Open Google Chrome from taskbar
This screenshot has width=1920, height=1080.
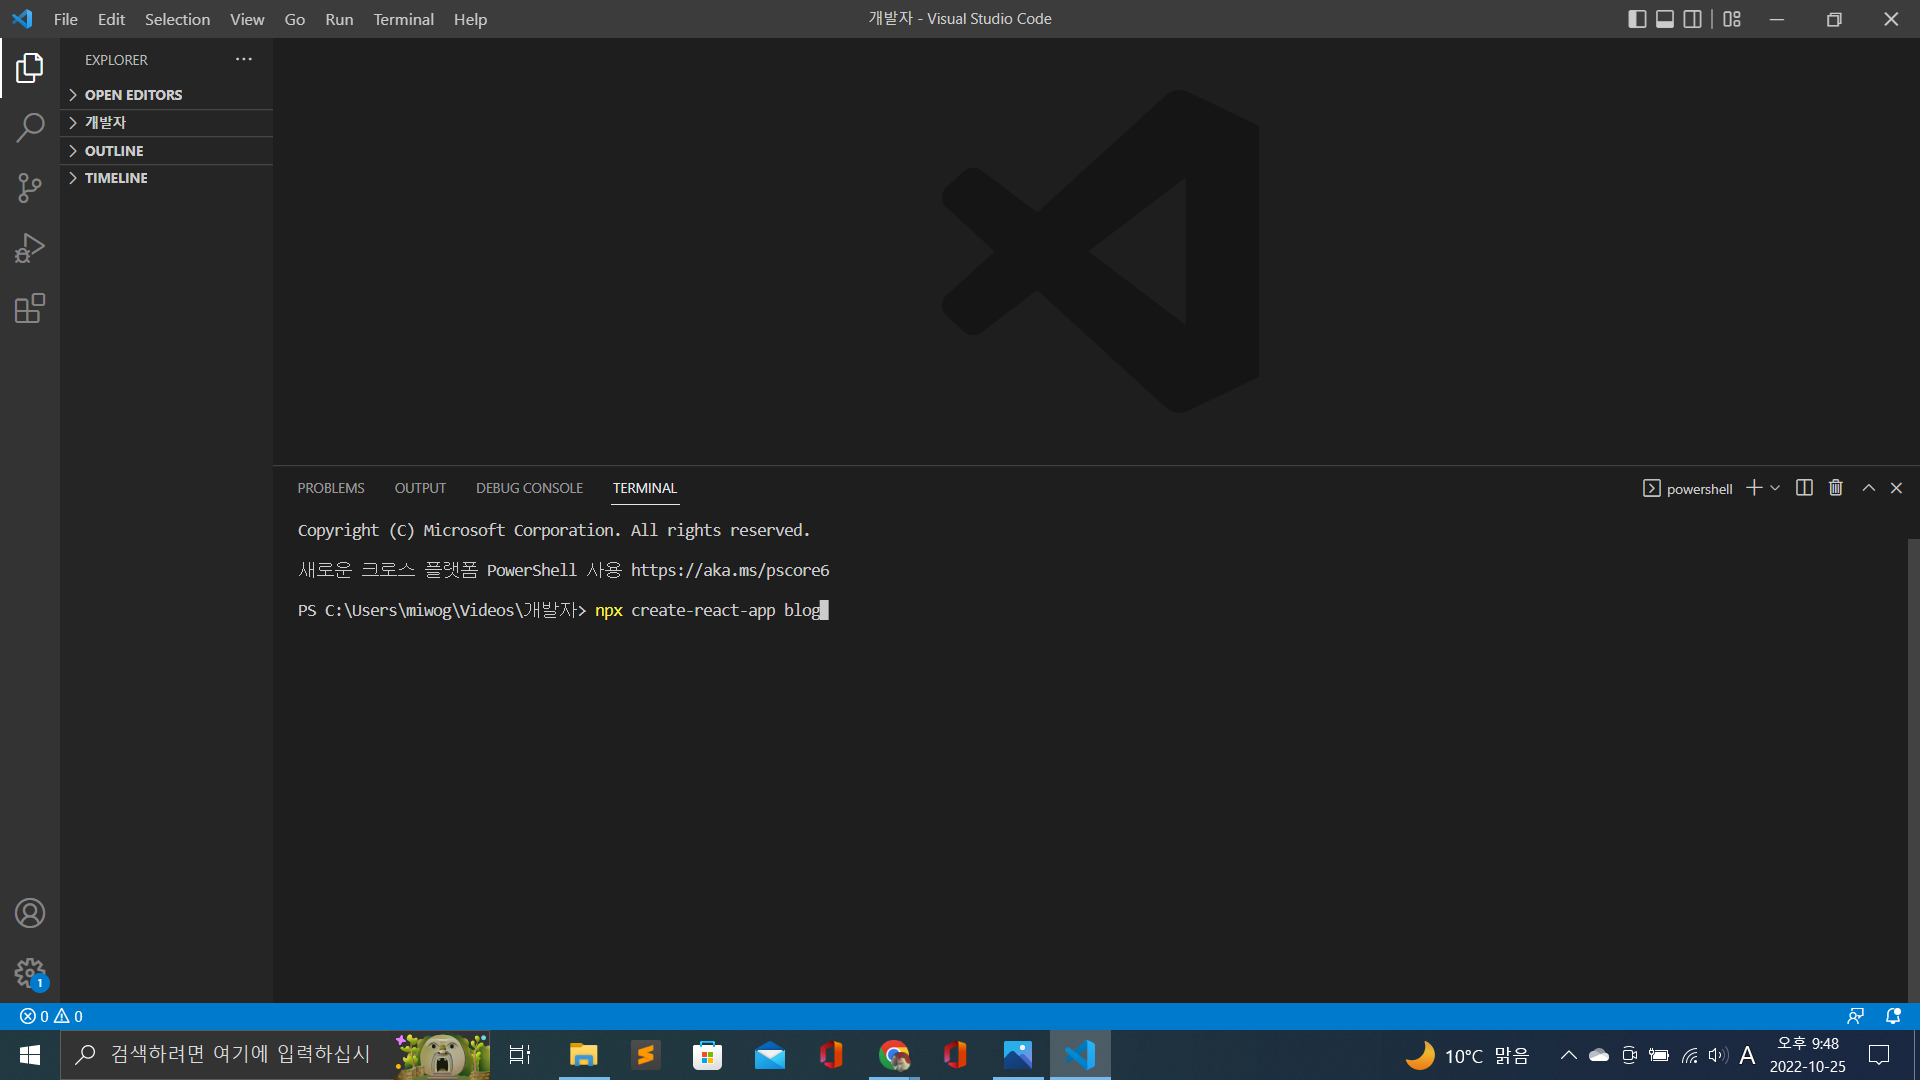894,1055
